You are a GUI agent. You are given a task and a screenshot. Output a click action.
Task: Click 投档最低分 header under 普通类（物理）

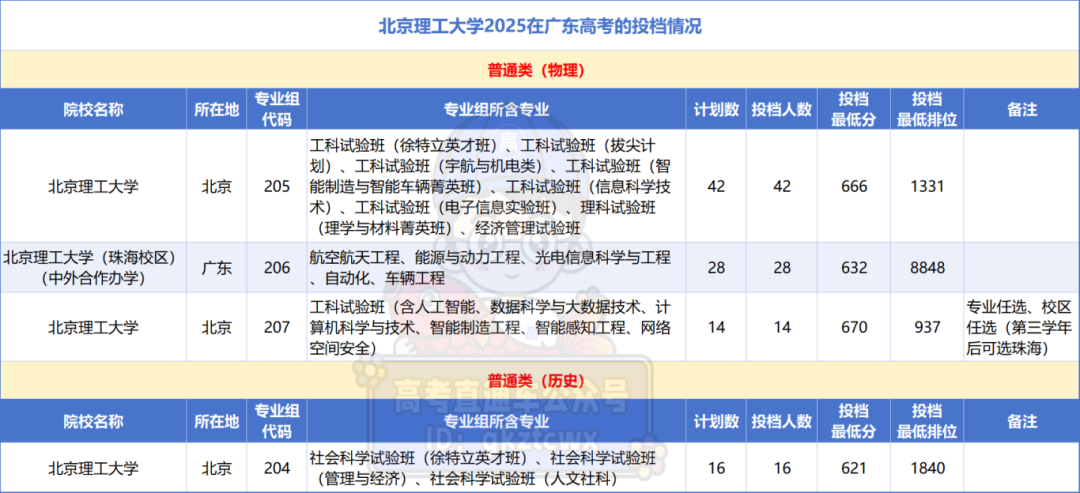pyautogui.click(x=853, y=109)
